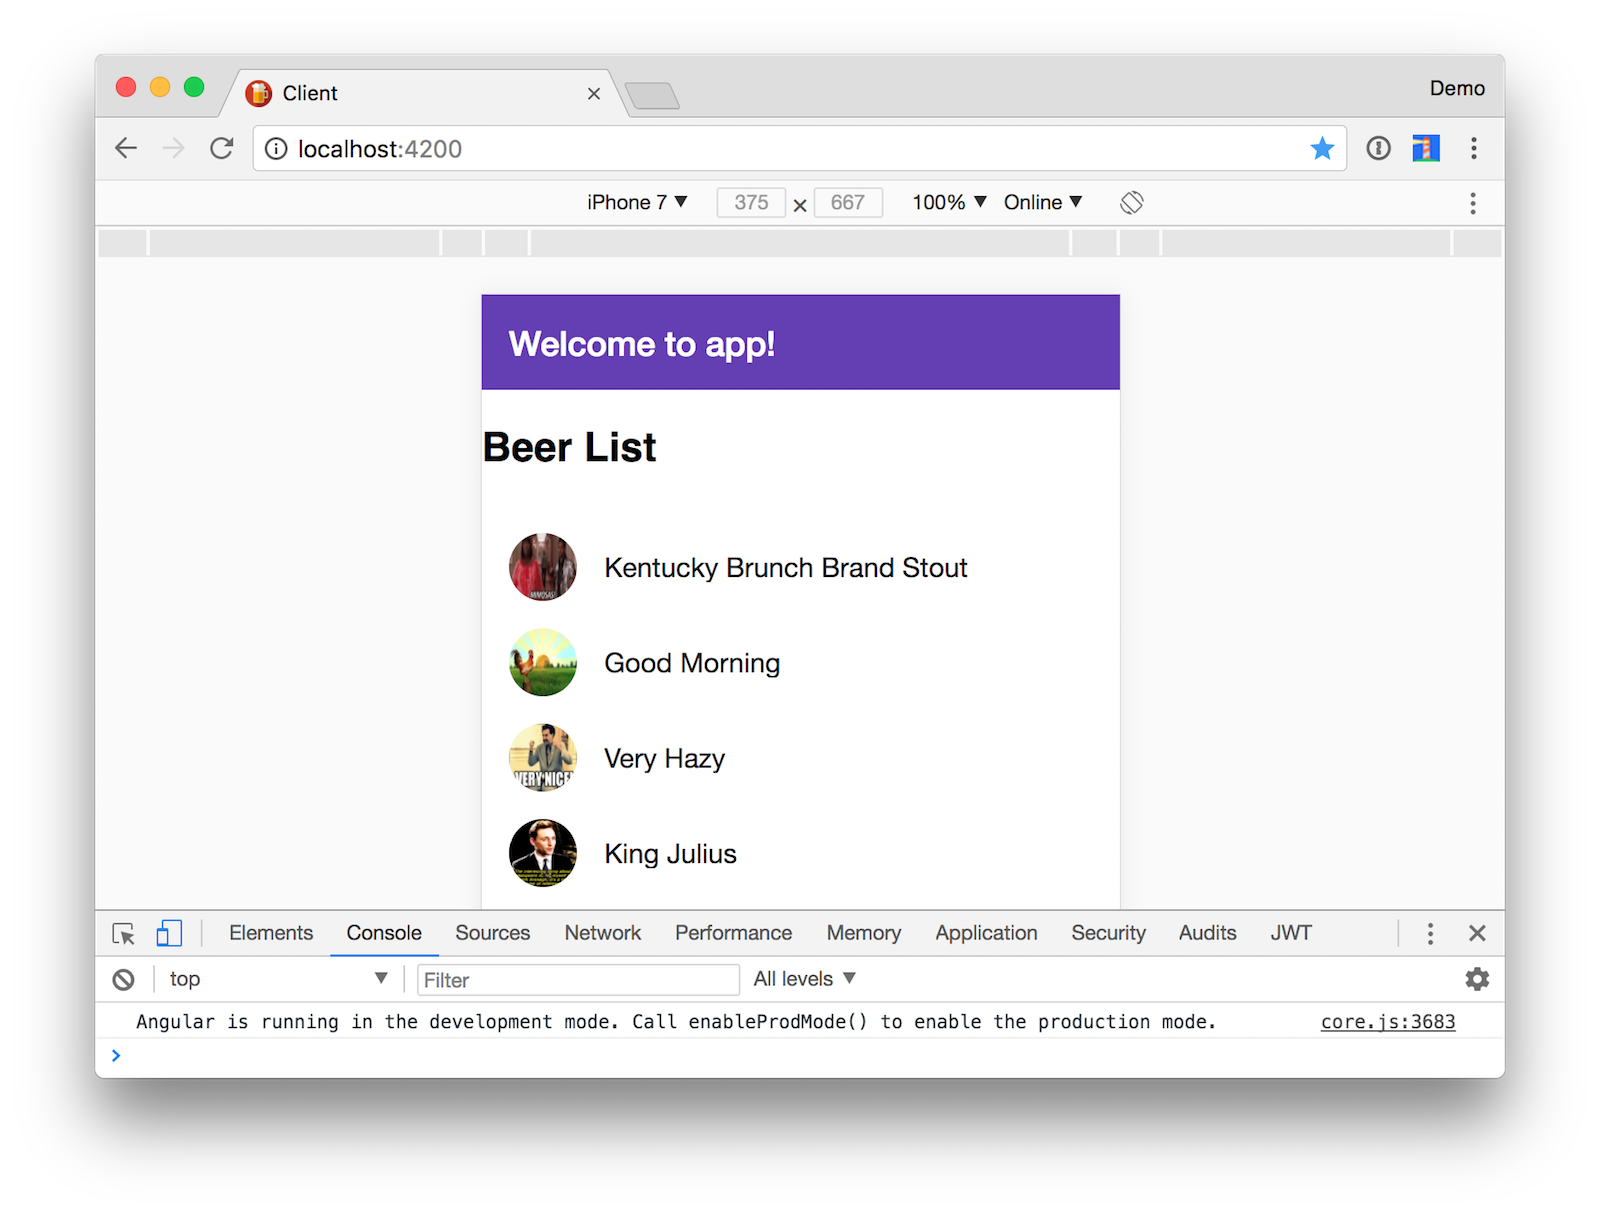Image resolution: width=1600 pixels, height=1214 pixels.
Task: Switch to the Network tab
Action: 602,933
